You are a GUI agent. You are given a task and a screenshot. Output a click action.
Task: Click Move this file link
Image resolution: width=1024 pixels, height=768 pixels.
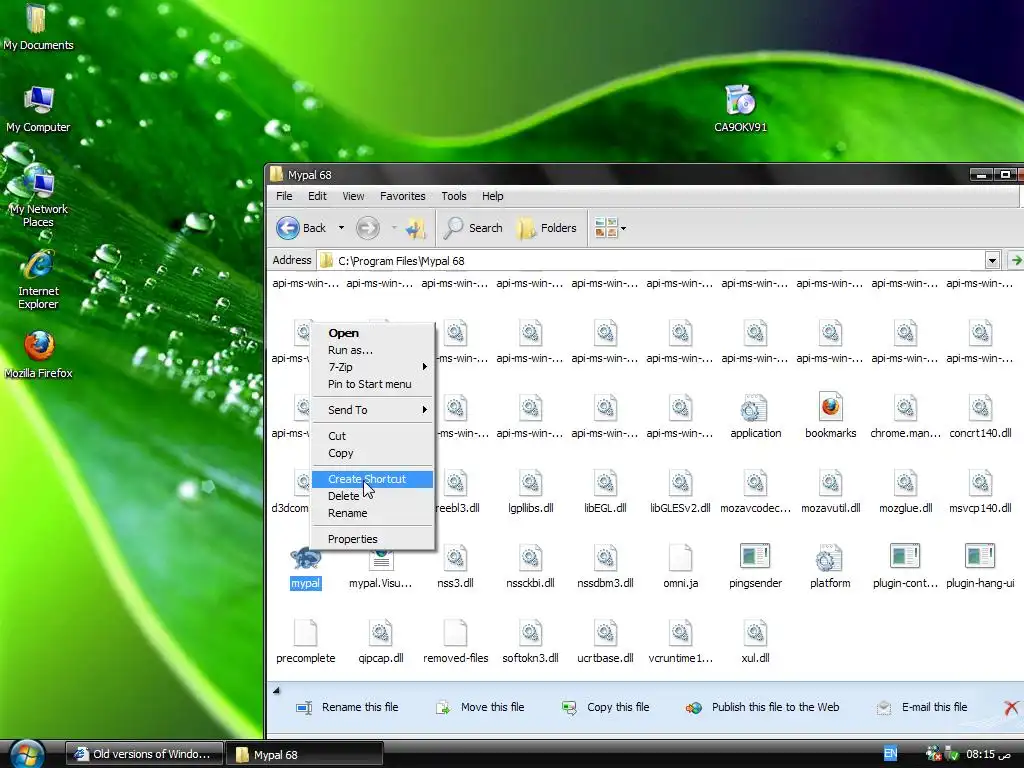(x=480, y=707)
